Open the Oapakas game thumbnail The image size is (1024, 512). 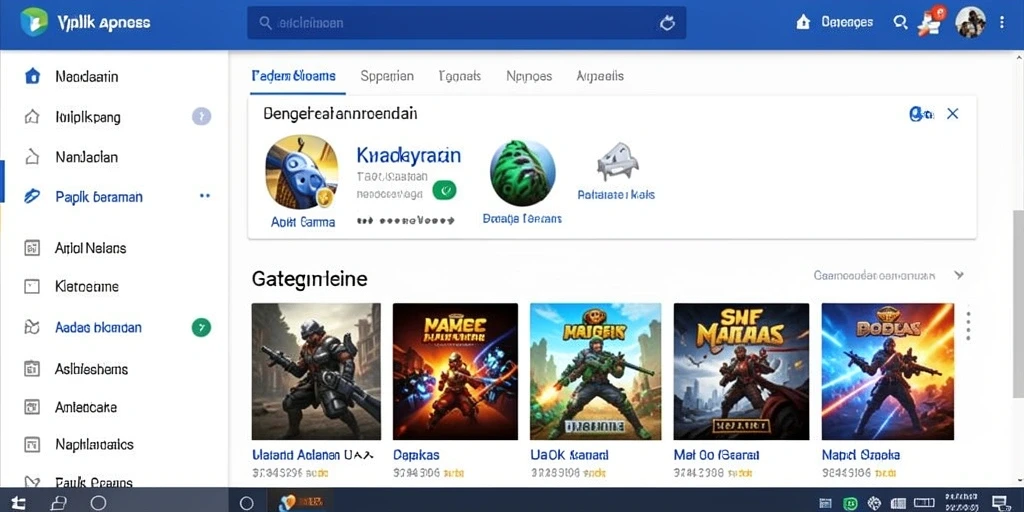[455, 371]
